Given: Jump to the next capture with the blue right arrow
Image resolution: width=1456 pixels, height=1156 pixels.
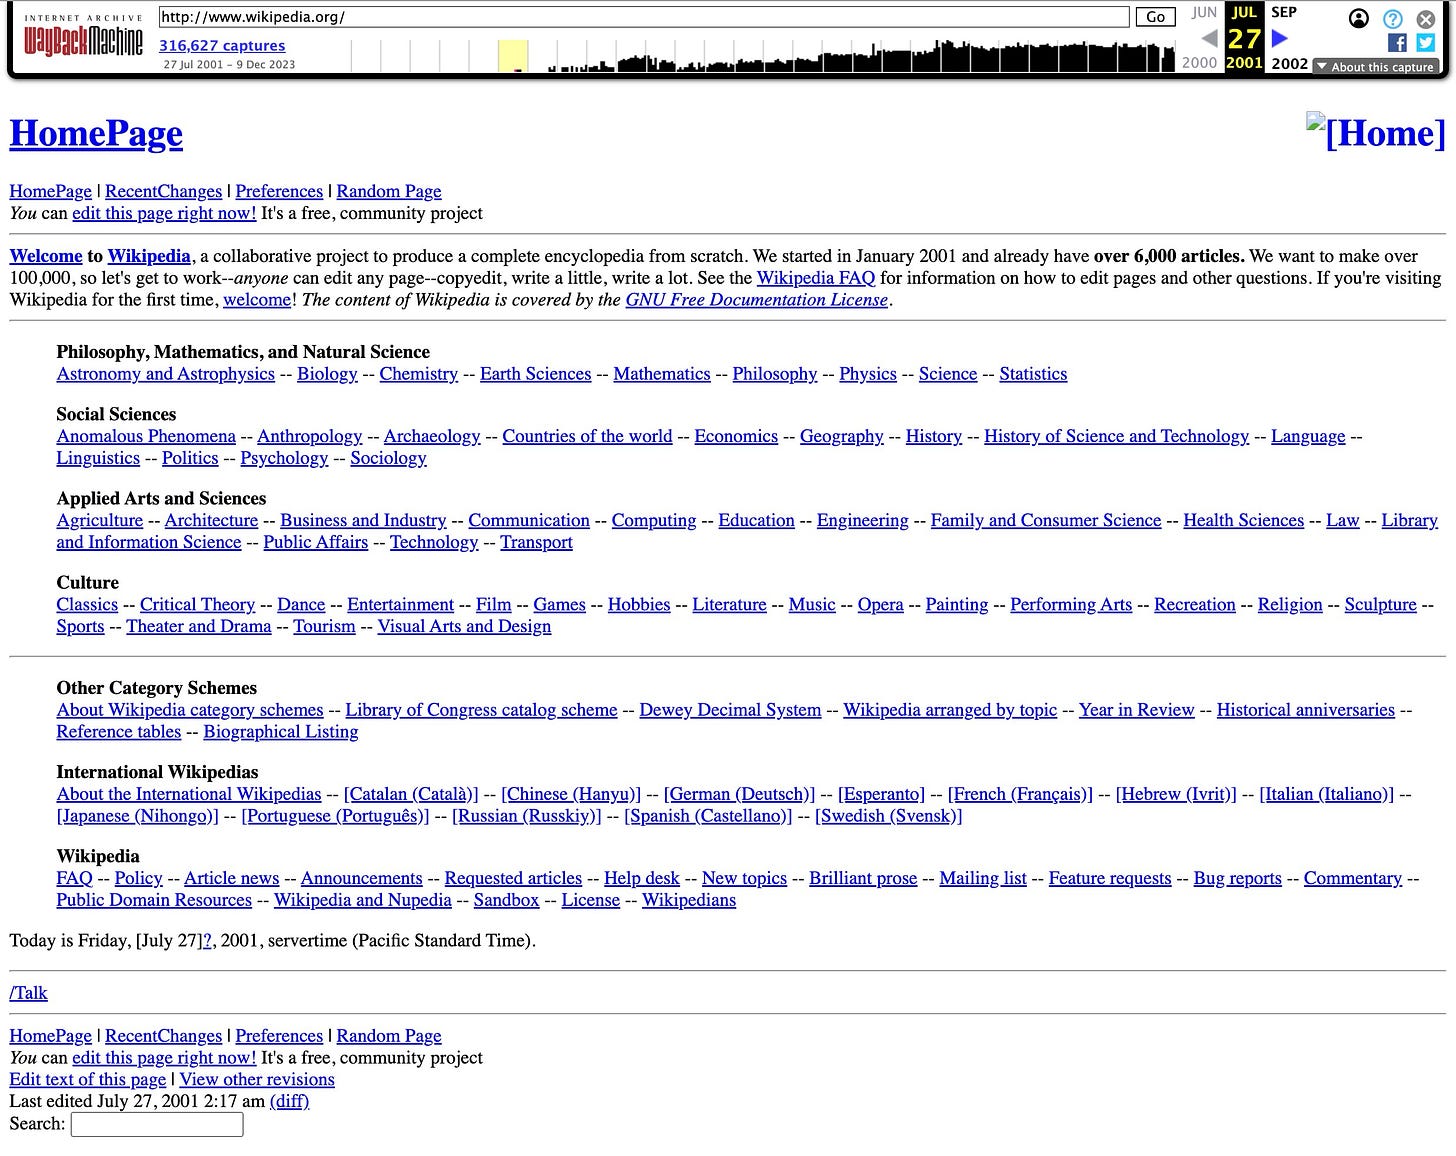Looking at the screenshot, I should pyautogui.click(x=1279, y=39).
